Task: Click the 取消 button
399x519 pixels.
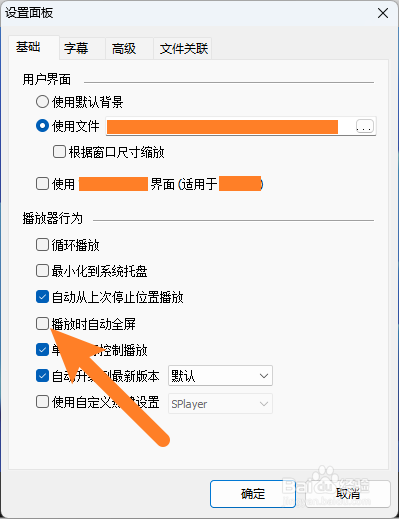Action: [348, 494]
